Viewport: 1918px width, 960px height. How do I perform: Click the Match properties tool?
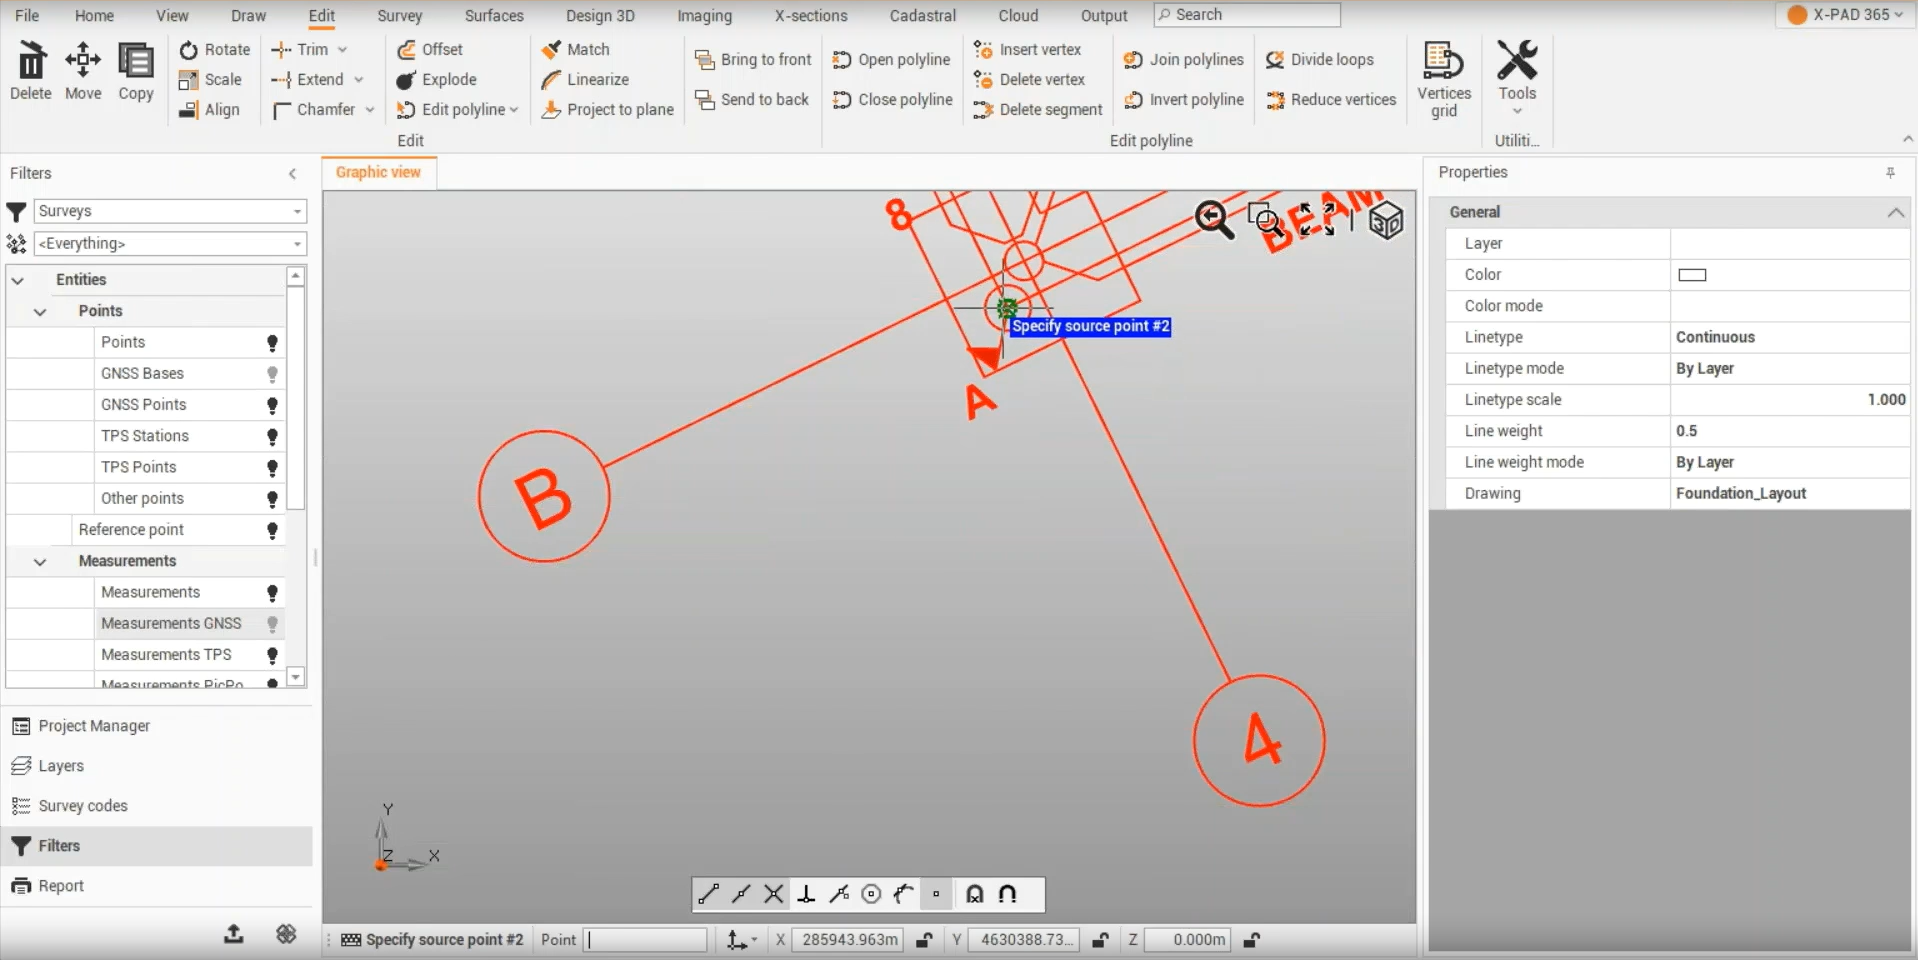(x=575, y=49)
